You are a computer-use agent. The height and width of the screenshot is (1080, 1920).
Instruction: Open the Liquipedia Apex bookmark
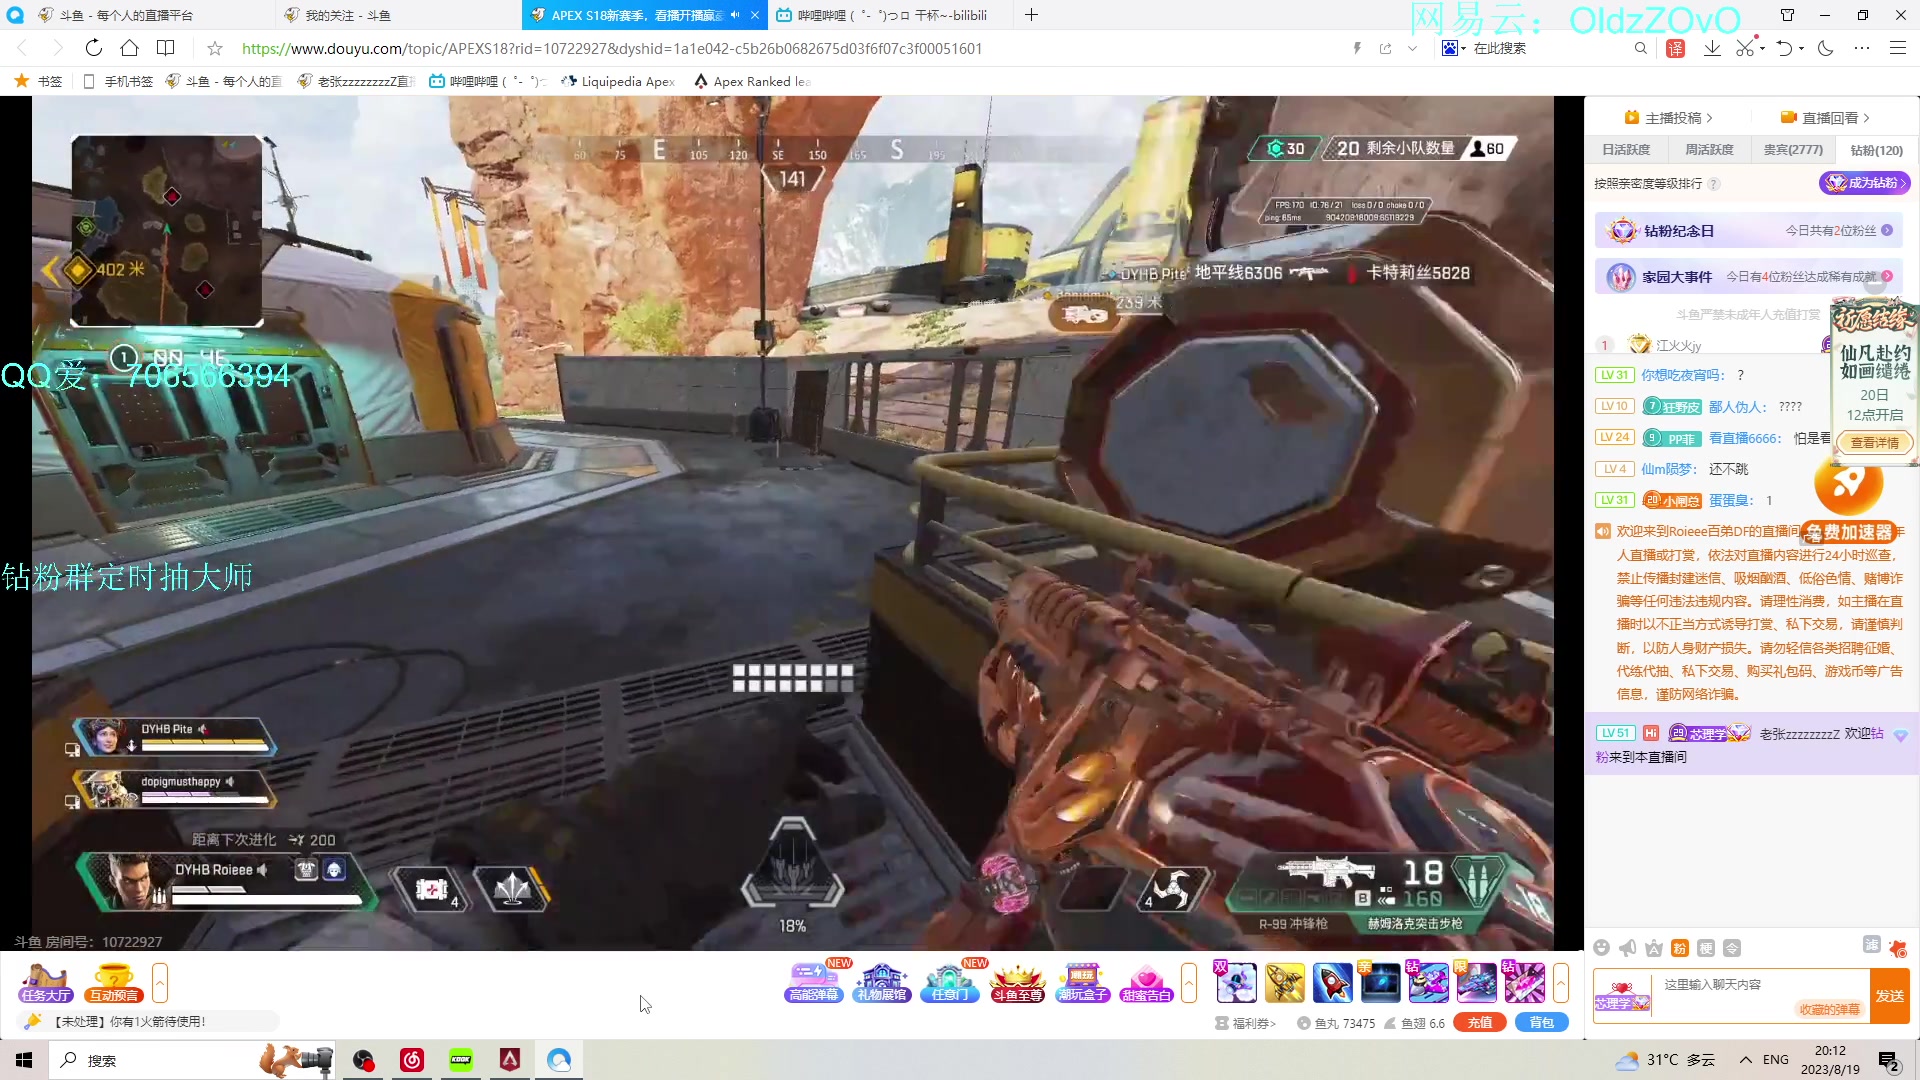618,81
